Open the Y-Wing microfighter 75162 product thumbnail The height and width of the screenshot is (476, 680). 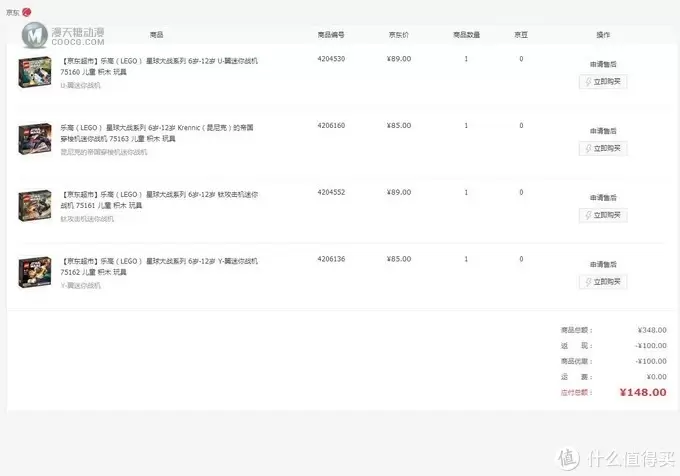pyautogui.click(x=35, y=272)
